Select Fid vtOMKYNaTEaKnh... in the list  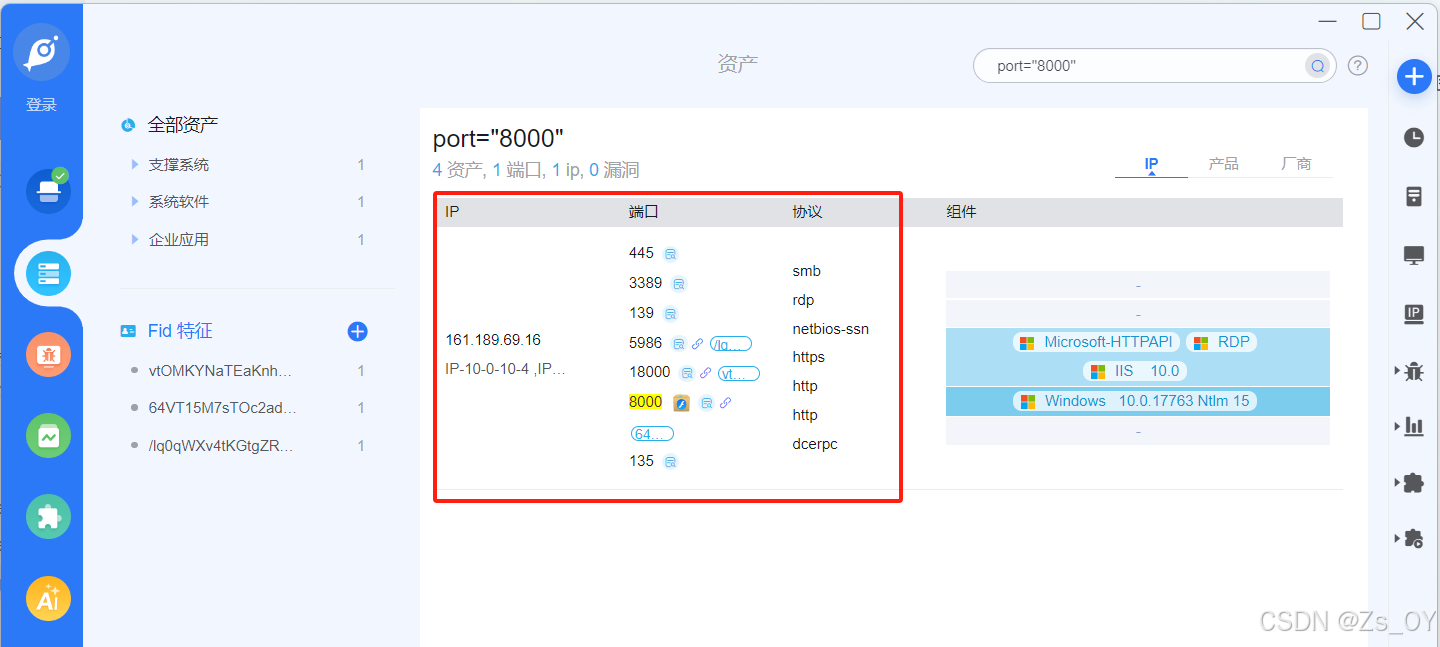[220, 371]
